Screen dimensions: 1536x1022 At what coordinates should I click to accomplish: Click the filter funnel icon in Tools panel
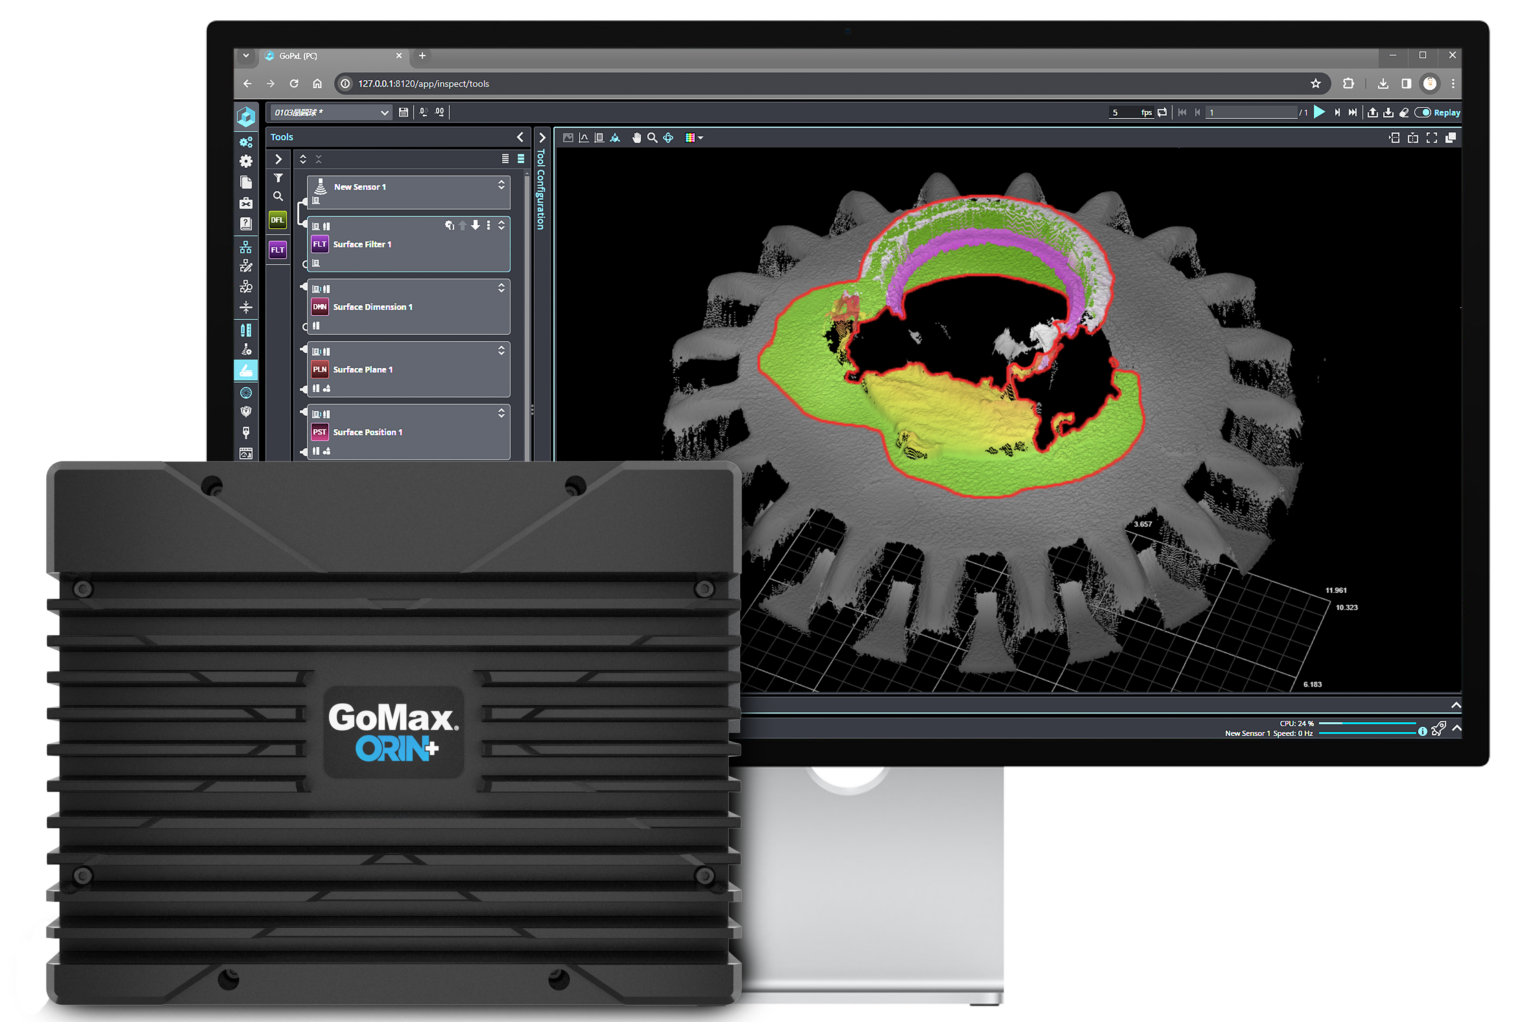pos(278,178)
